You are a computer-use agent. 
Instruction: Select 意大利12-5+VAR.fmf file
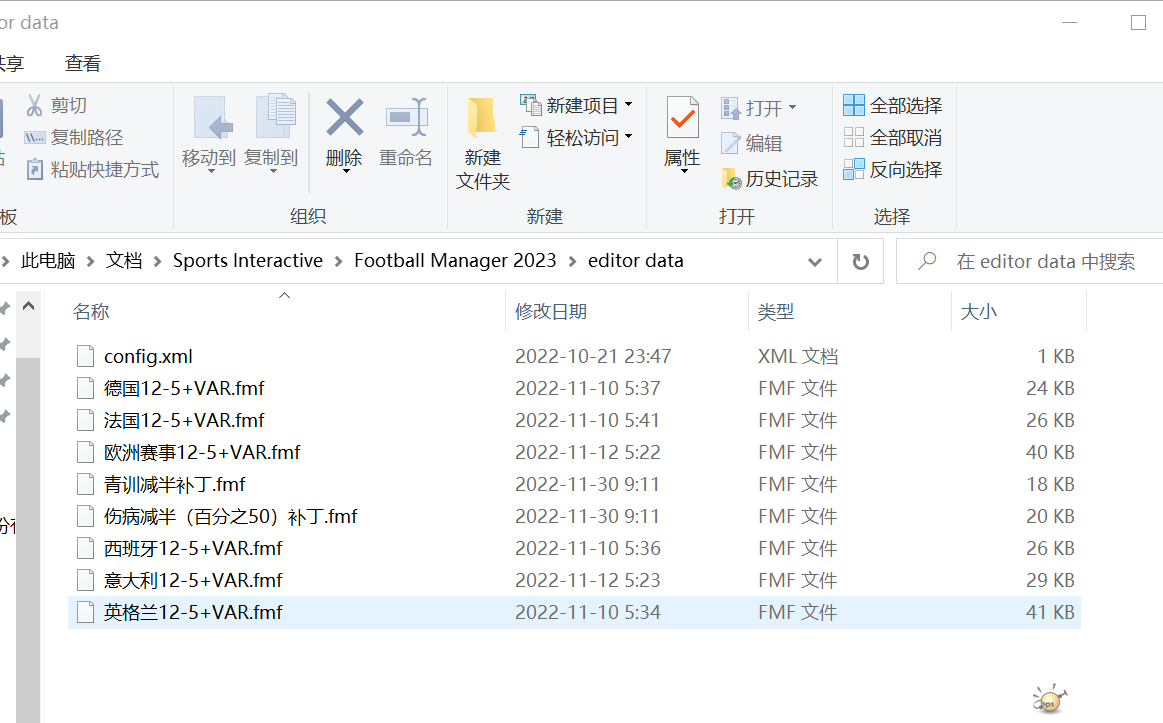point(574,581)
